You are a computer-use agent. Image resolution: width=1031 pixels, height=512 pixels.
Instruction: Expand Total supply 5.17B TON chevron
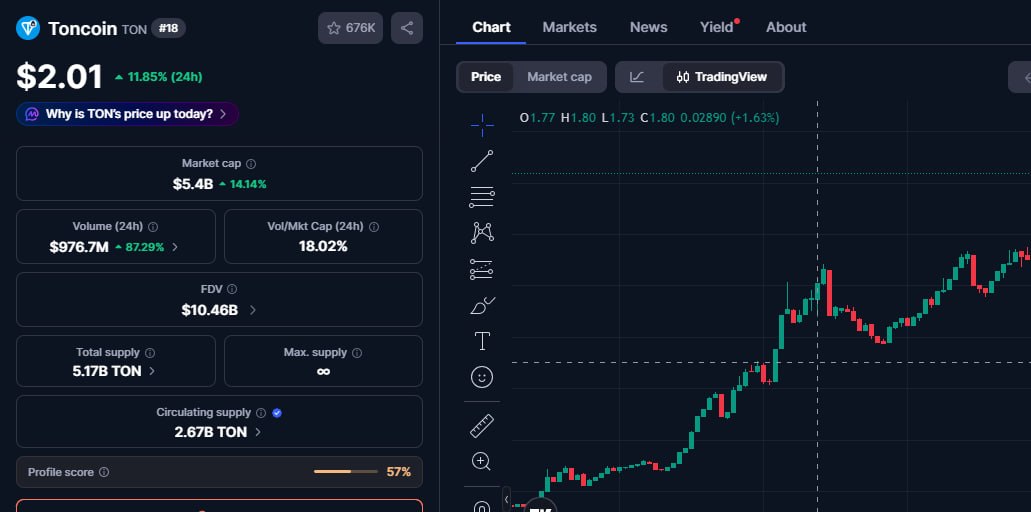point(152,371)
